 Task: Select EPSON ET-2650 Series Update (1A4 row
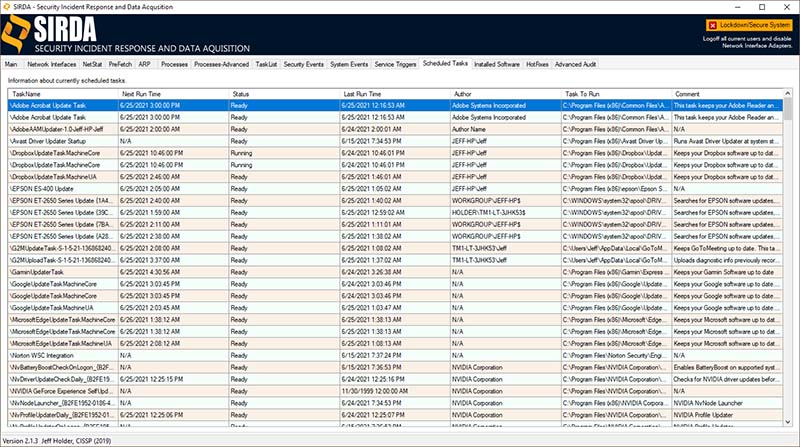395,201
